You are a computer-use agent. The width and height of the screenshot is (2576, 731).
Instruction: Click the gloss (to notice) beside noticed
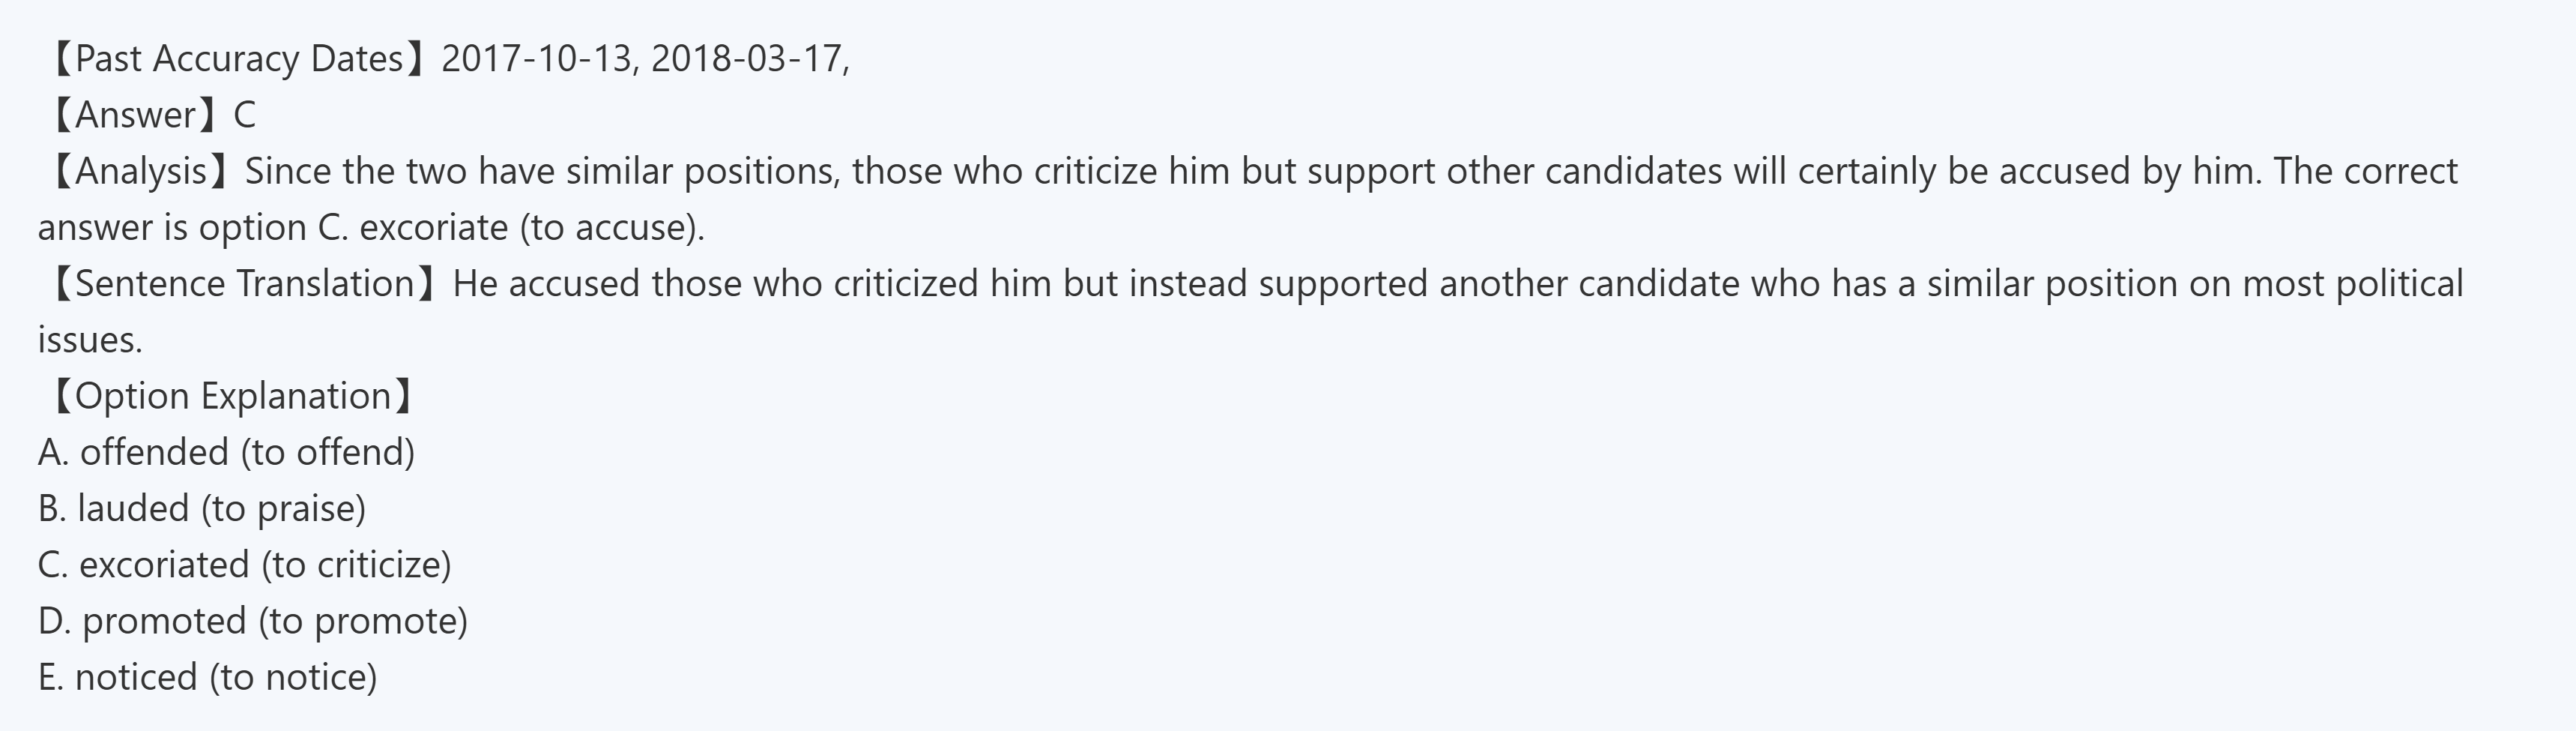click(293, 677)
